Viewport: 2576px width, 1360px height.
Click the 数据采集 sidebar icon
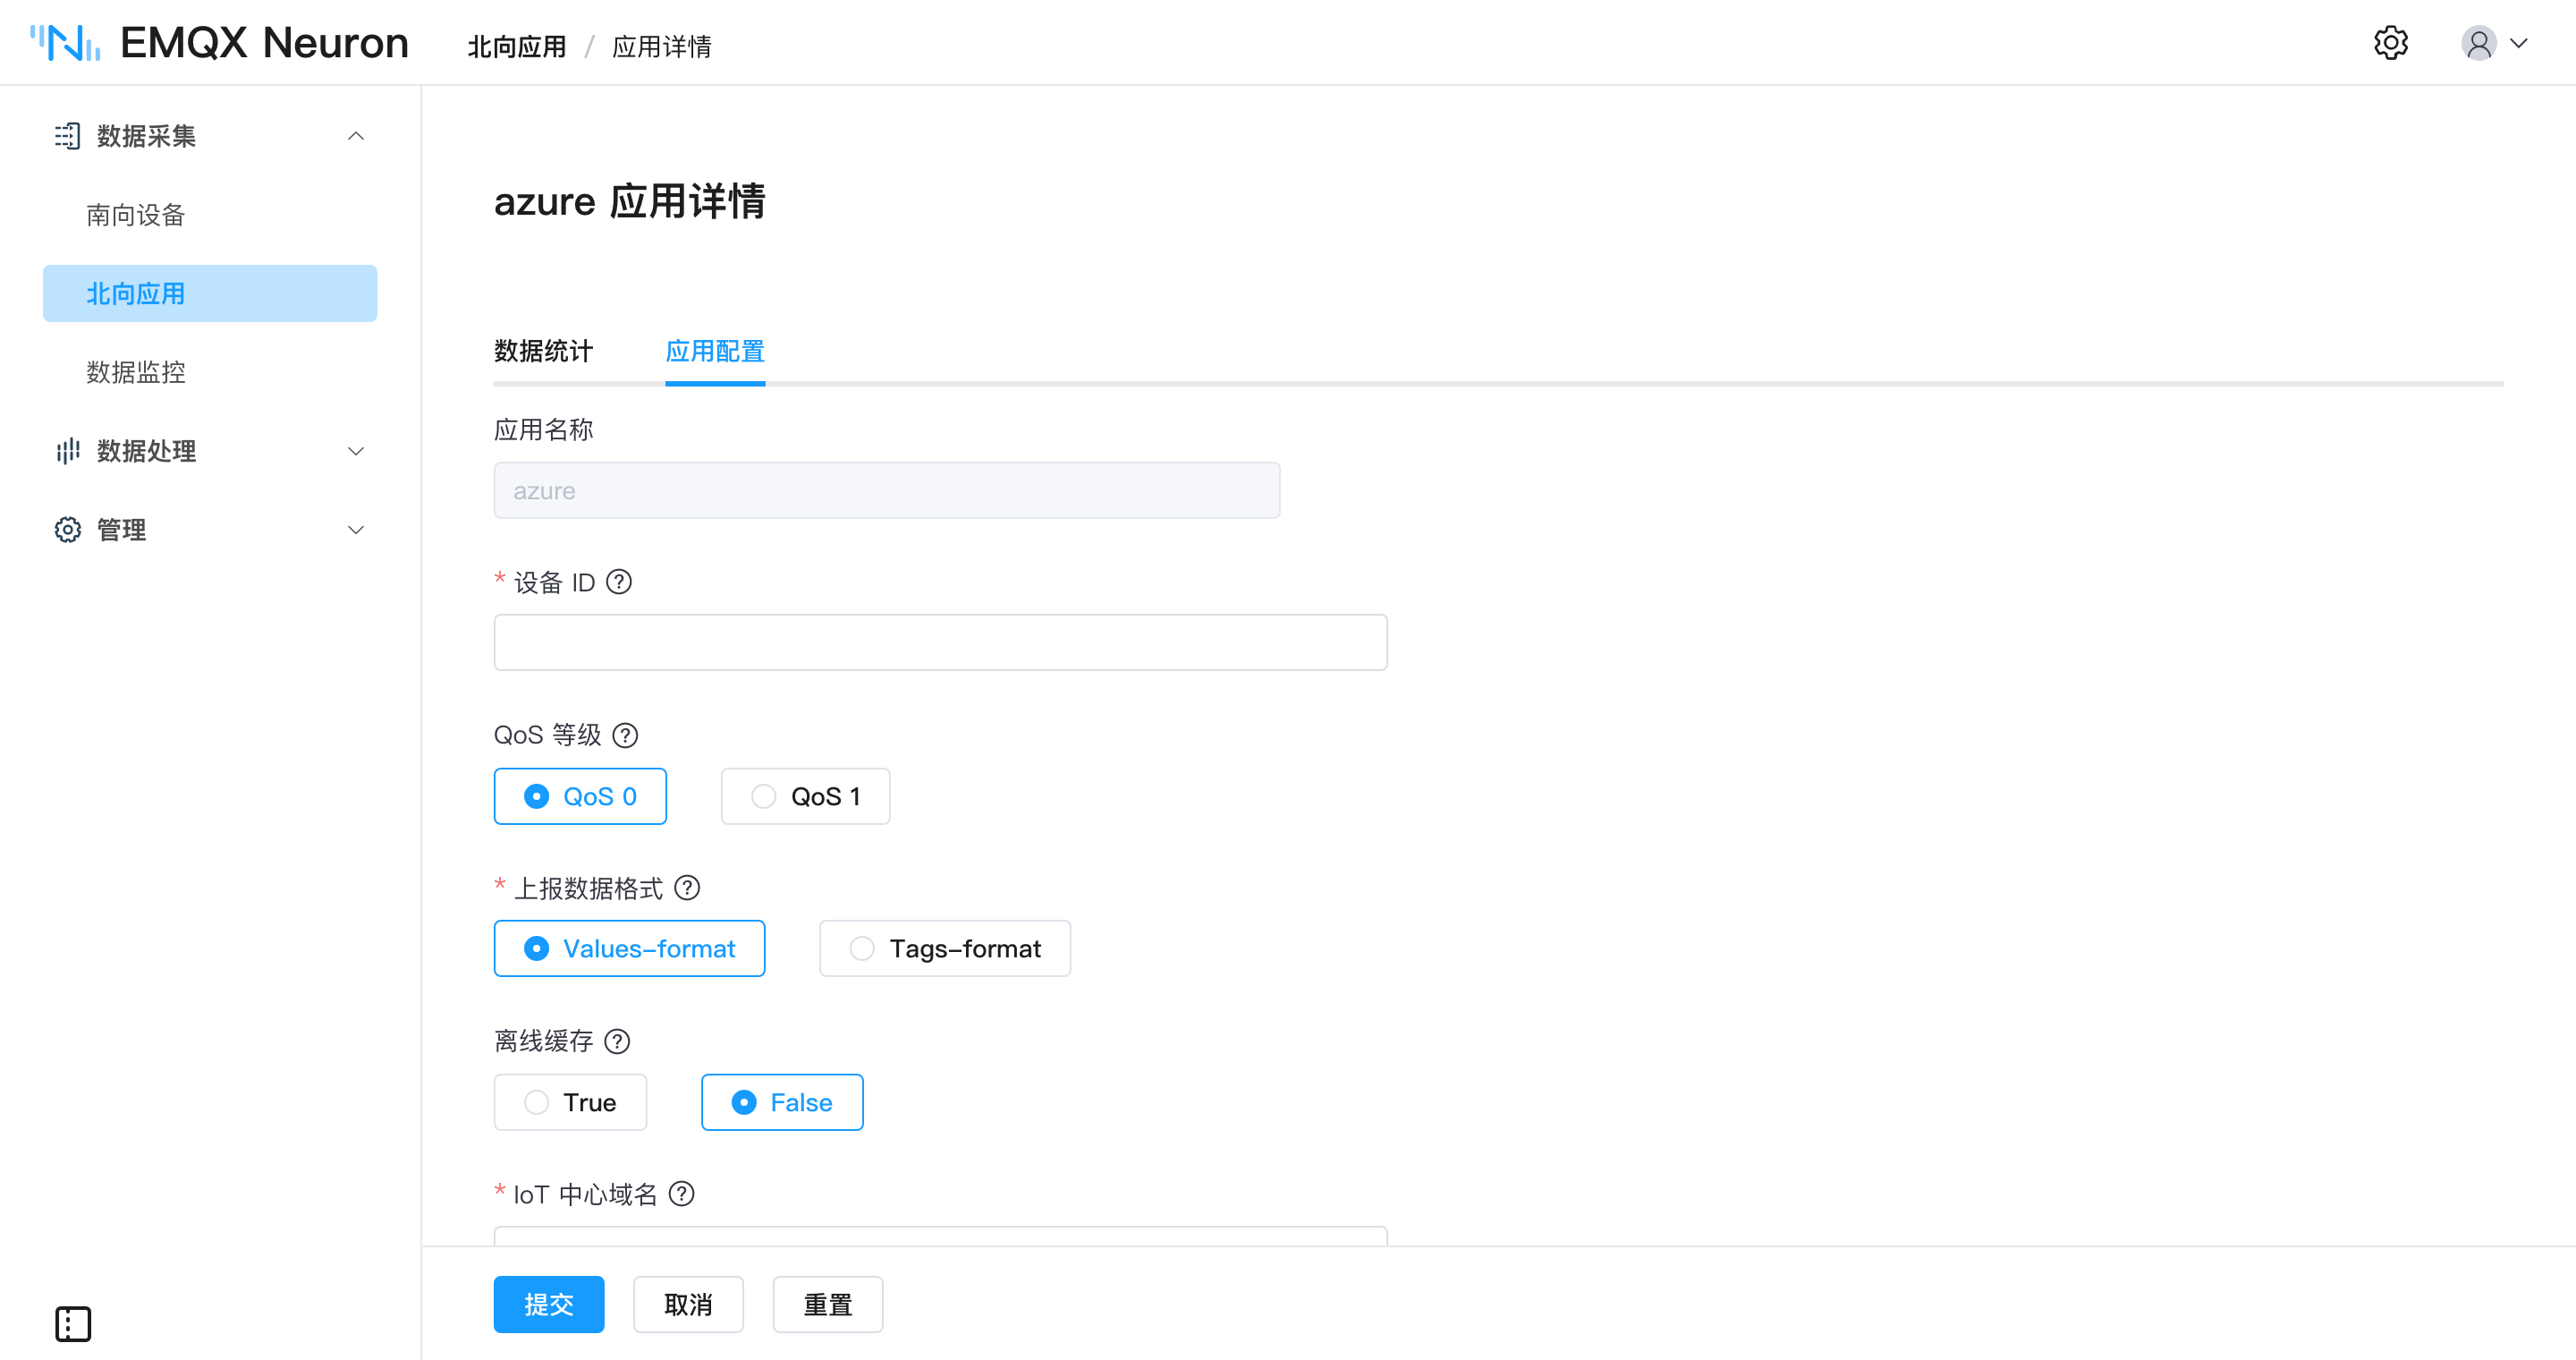[x=67, y=136]
